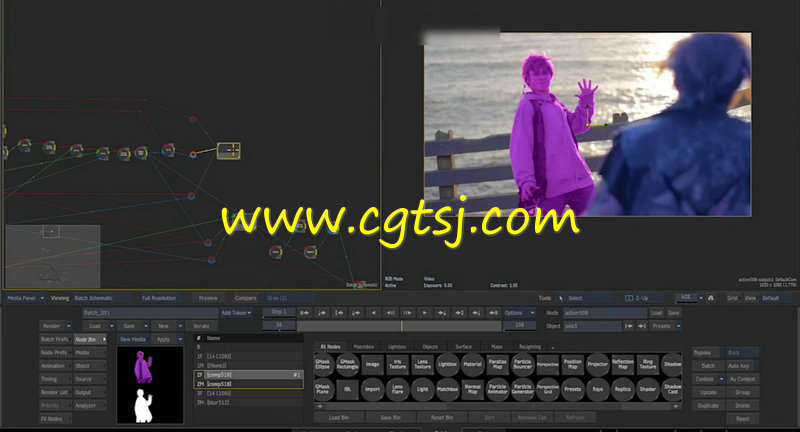
Task: Switch to the Matchbox tab
Action: (364, 347)
